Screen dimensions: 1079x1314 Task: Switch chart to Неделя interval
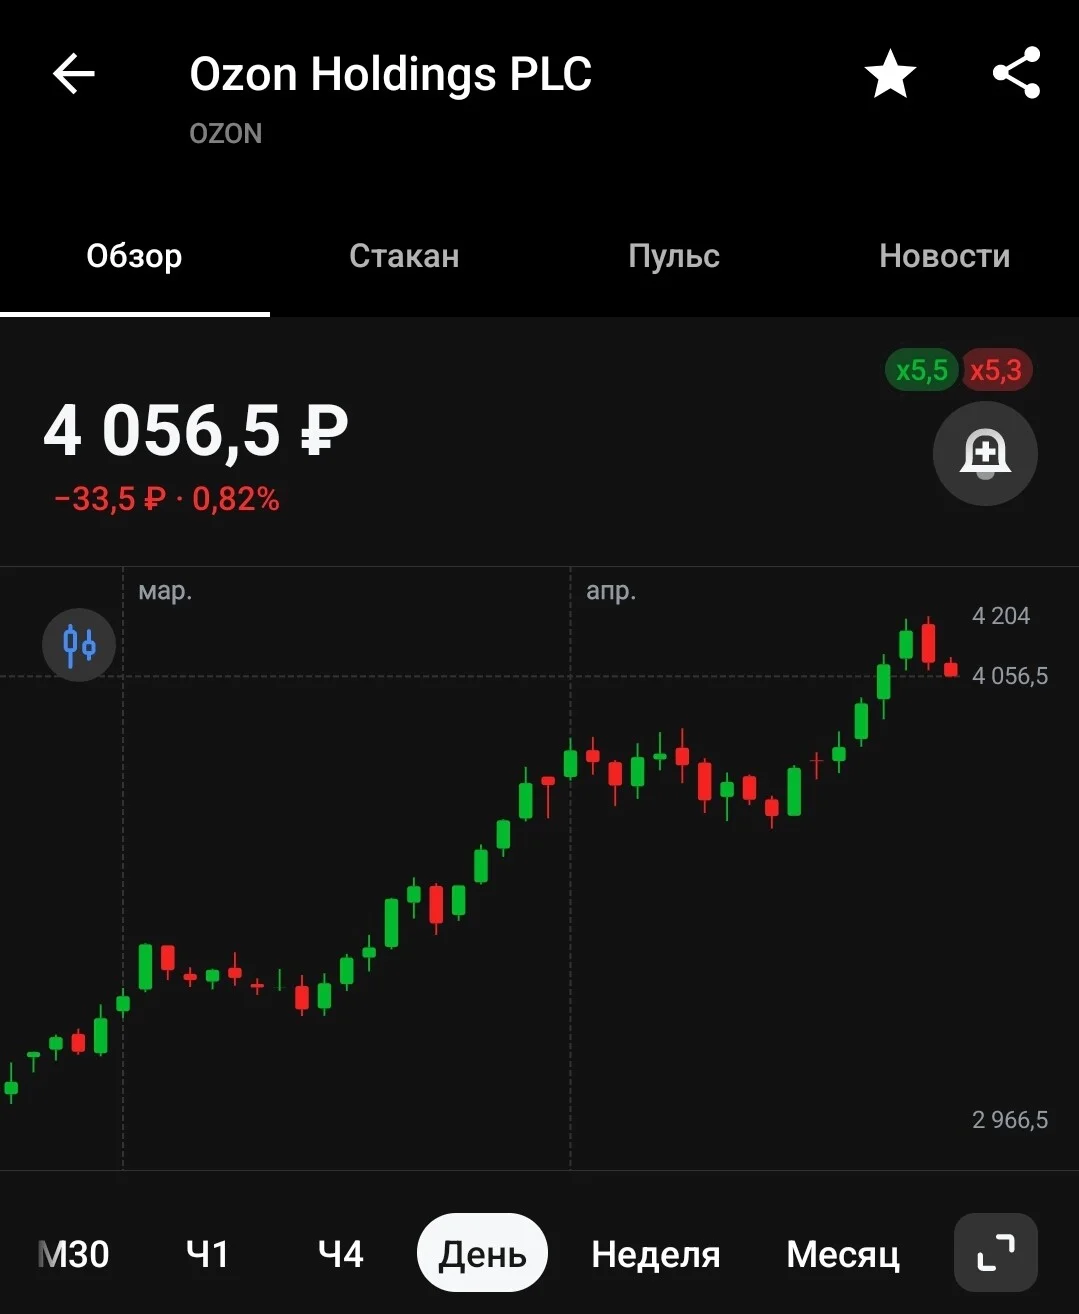point(656,1254)
